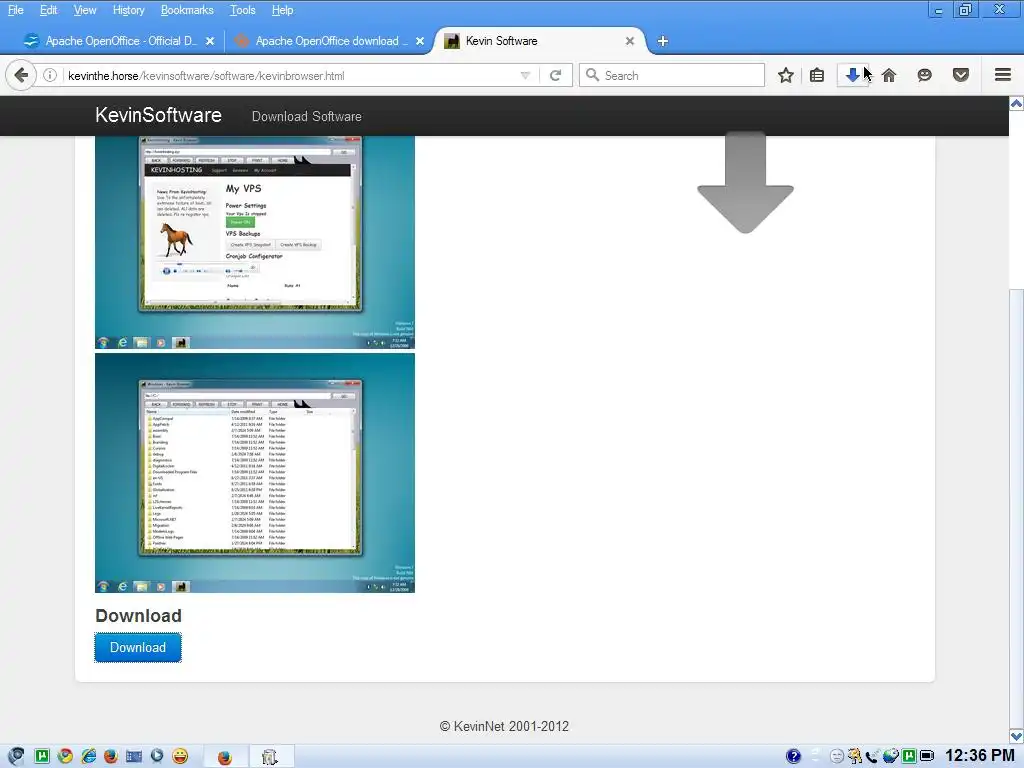The image size is (1024, 768).
Task: Open the Hello chat smiley icon
Action: (x=924, y=75)
